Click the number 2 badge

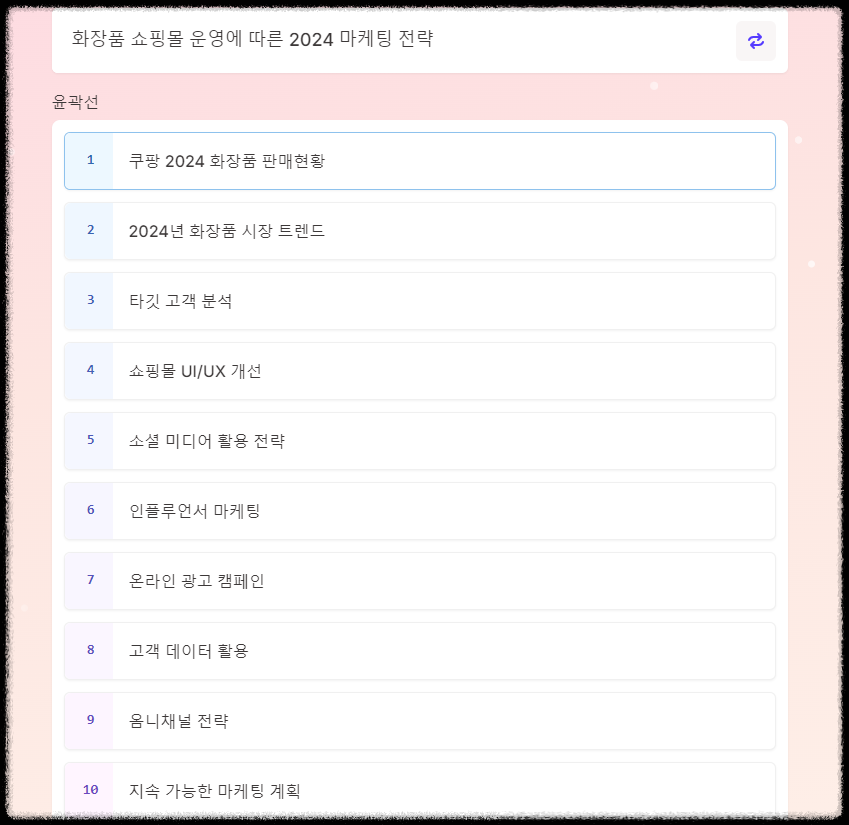coord(90,230)
